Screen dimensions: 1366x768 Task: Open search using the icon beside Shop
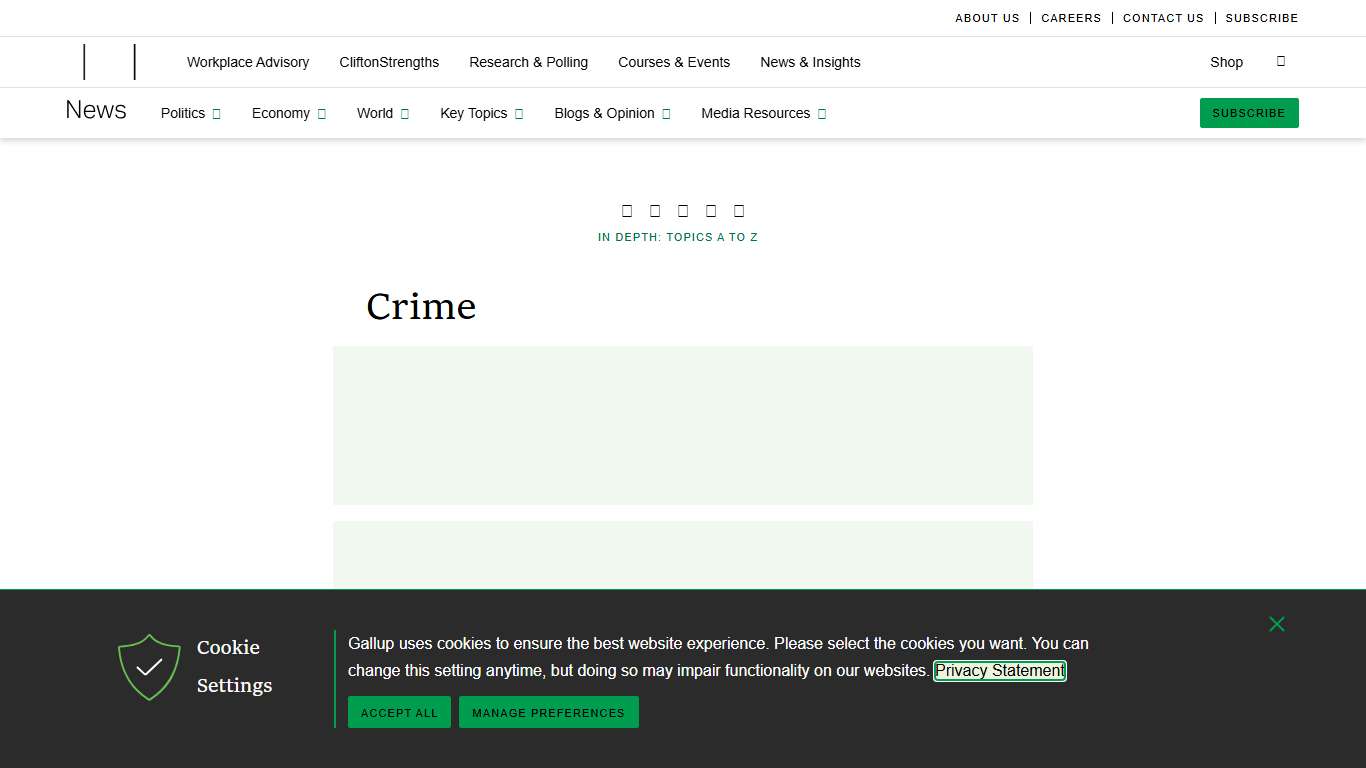[1281, 61]
